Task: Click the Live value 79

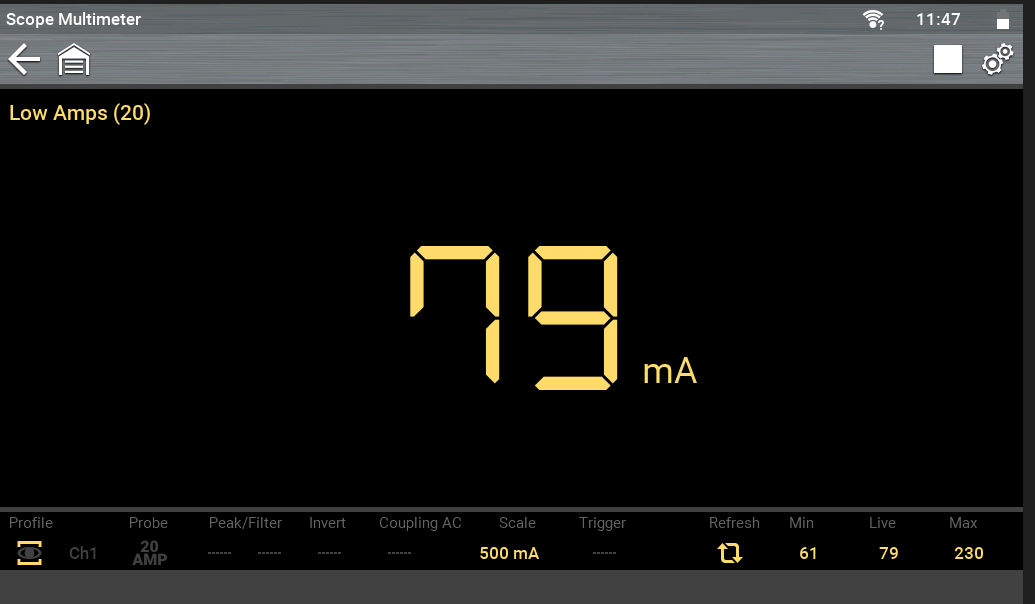Action: [x=888, y=553]
